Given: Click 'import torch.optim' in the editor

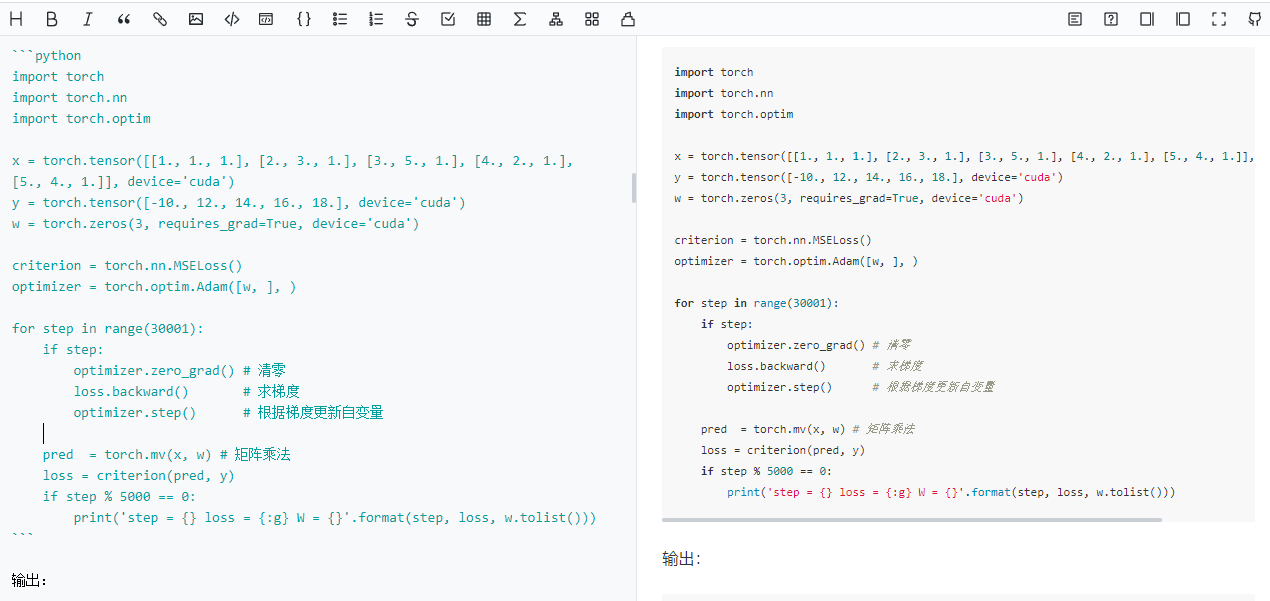Looking at the screenshot, I should point(81,118).
